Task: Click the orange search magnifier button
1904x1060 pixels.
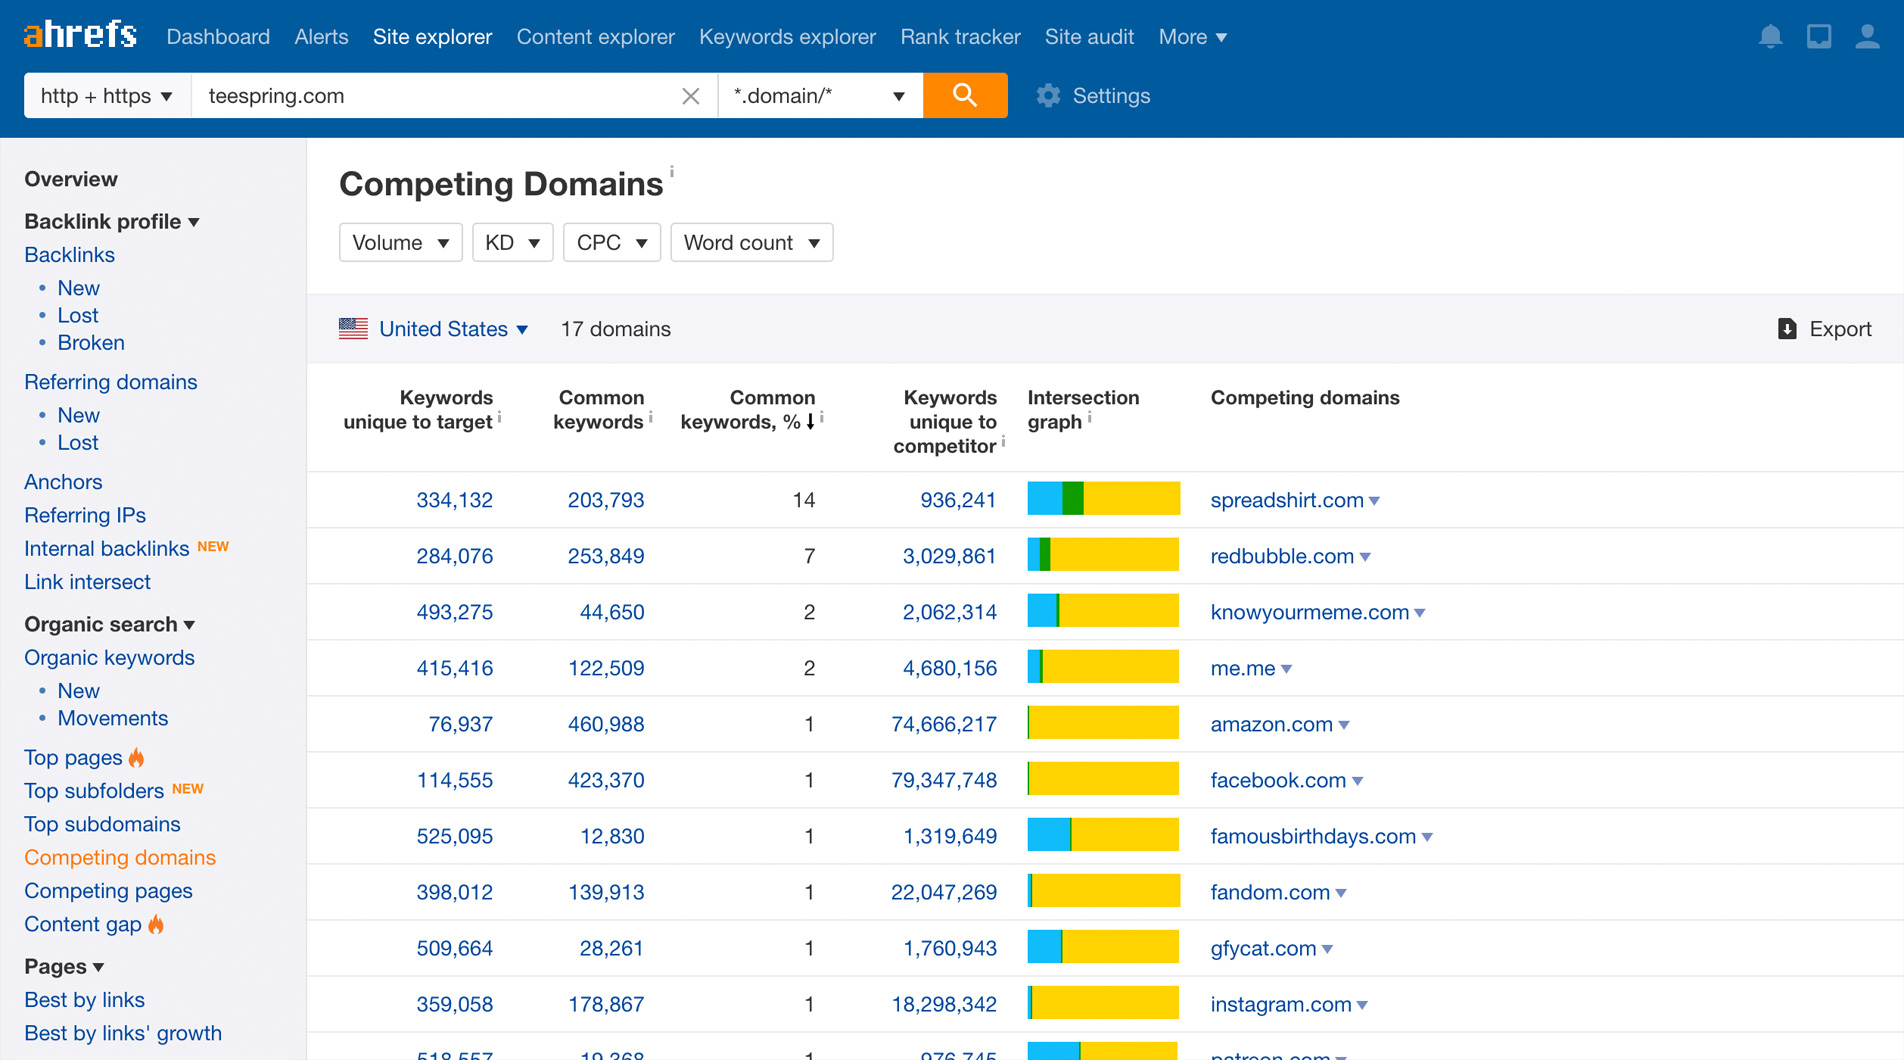Action: tap(965, 95)
